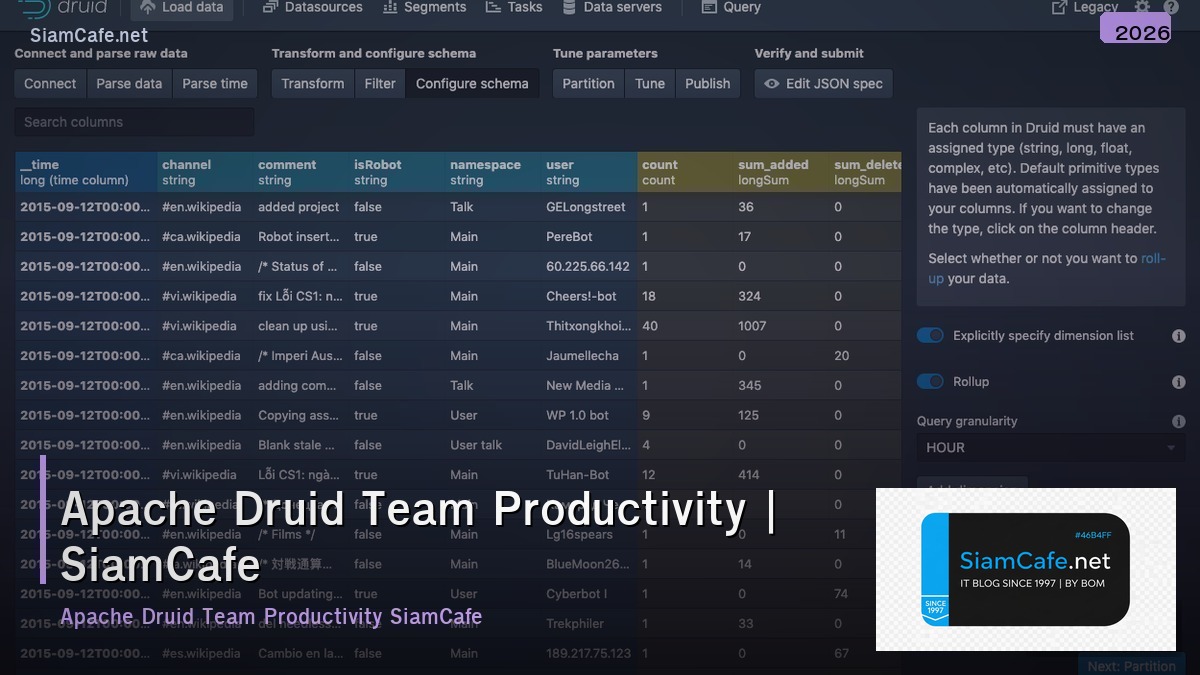Click the Search columns input field
The height and width of the screenshot is (675, 1200).
point(134,121)
